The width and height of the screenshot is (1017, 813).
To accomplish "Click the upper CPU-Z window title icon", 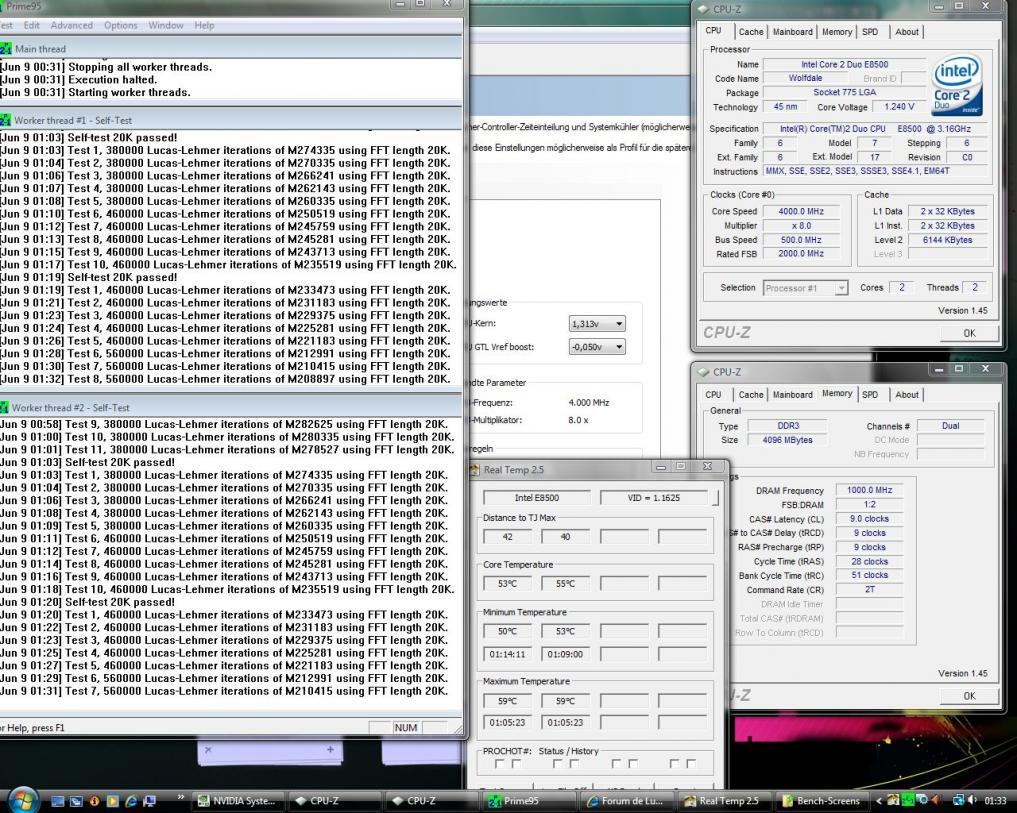I will (x=703, y=9).
